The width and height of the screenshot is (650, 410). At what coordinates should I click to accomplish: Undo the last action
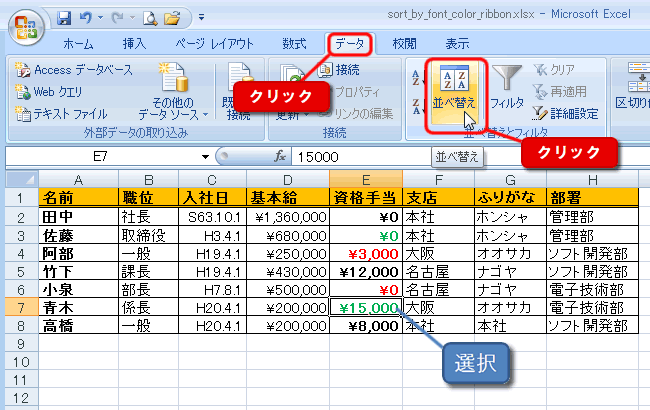[x=86, y=18]
